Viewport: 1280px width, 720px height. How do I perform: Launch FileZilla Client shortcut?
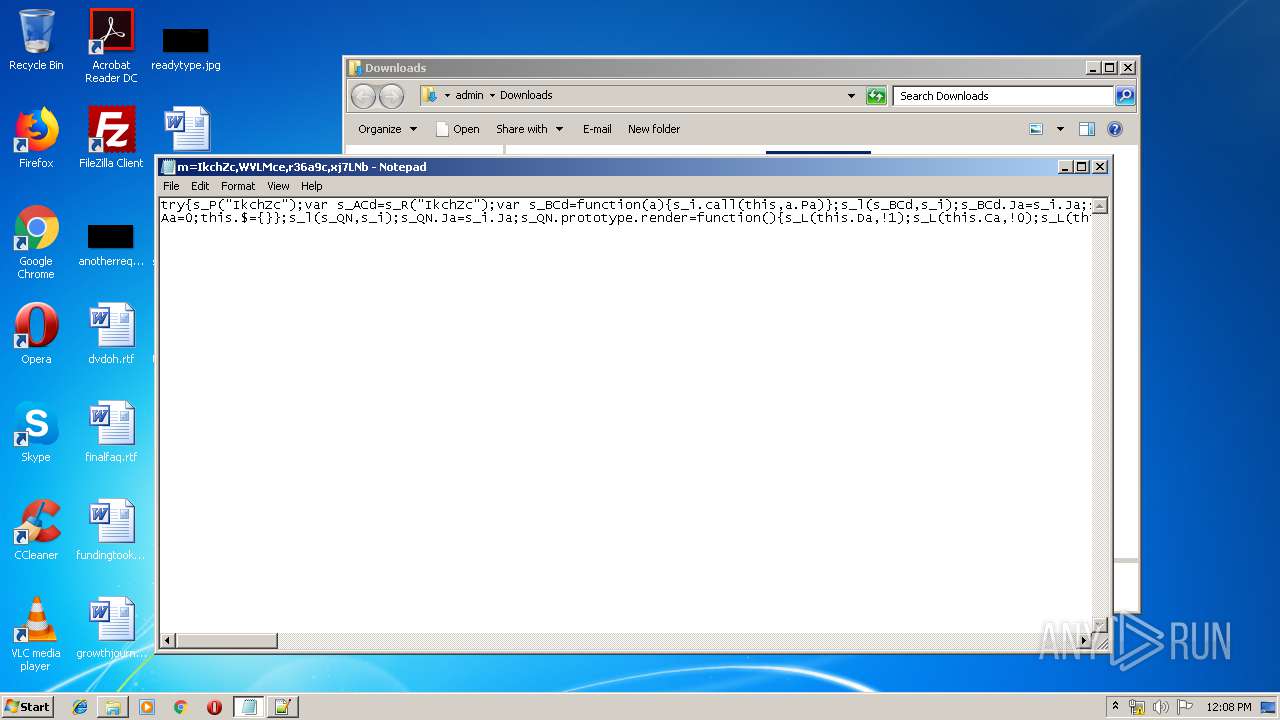click(x=111, y=138)
